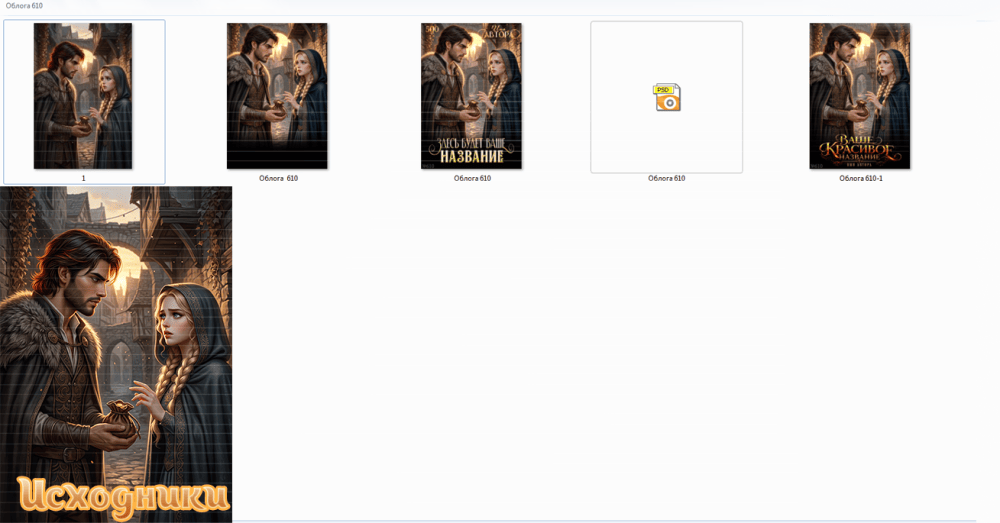Image resolution: width=1000 pixels, height=523 pixels.
Task: Select the thumbnail of file "1"
Action: [x=83, y=96]
